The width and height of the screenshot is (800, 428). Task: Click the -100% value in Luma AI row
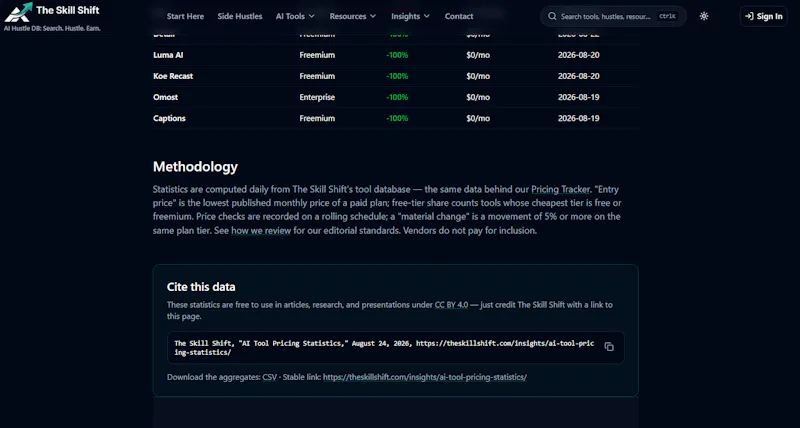[397, 55]
